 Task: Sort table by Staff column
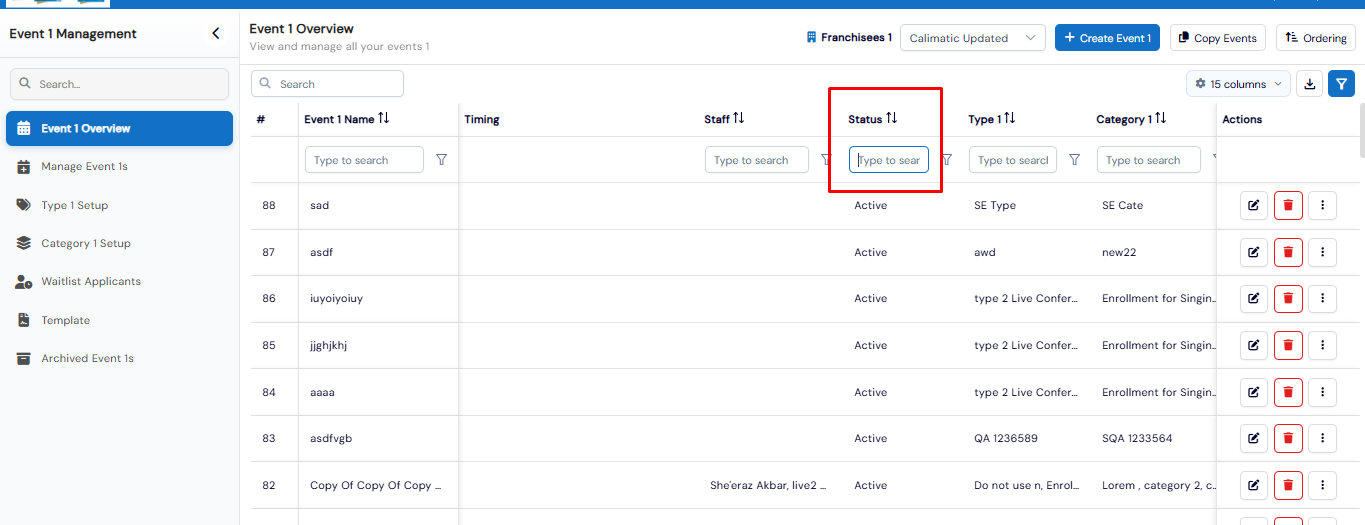pyautogui.click(x=738, y=119)
